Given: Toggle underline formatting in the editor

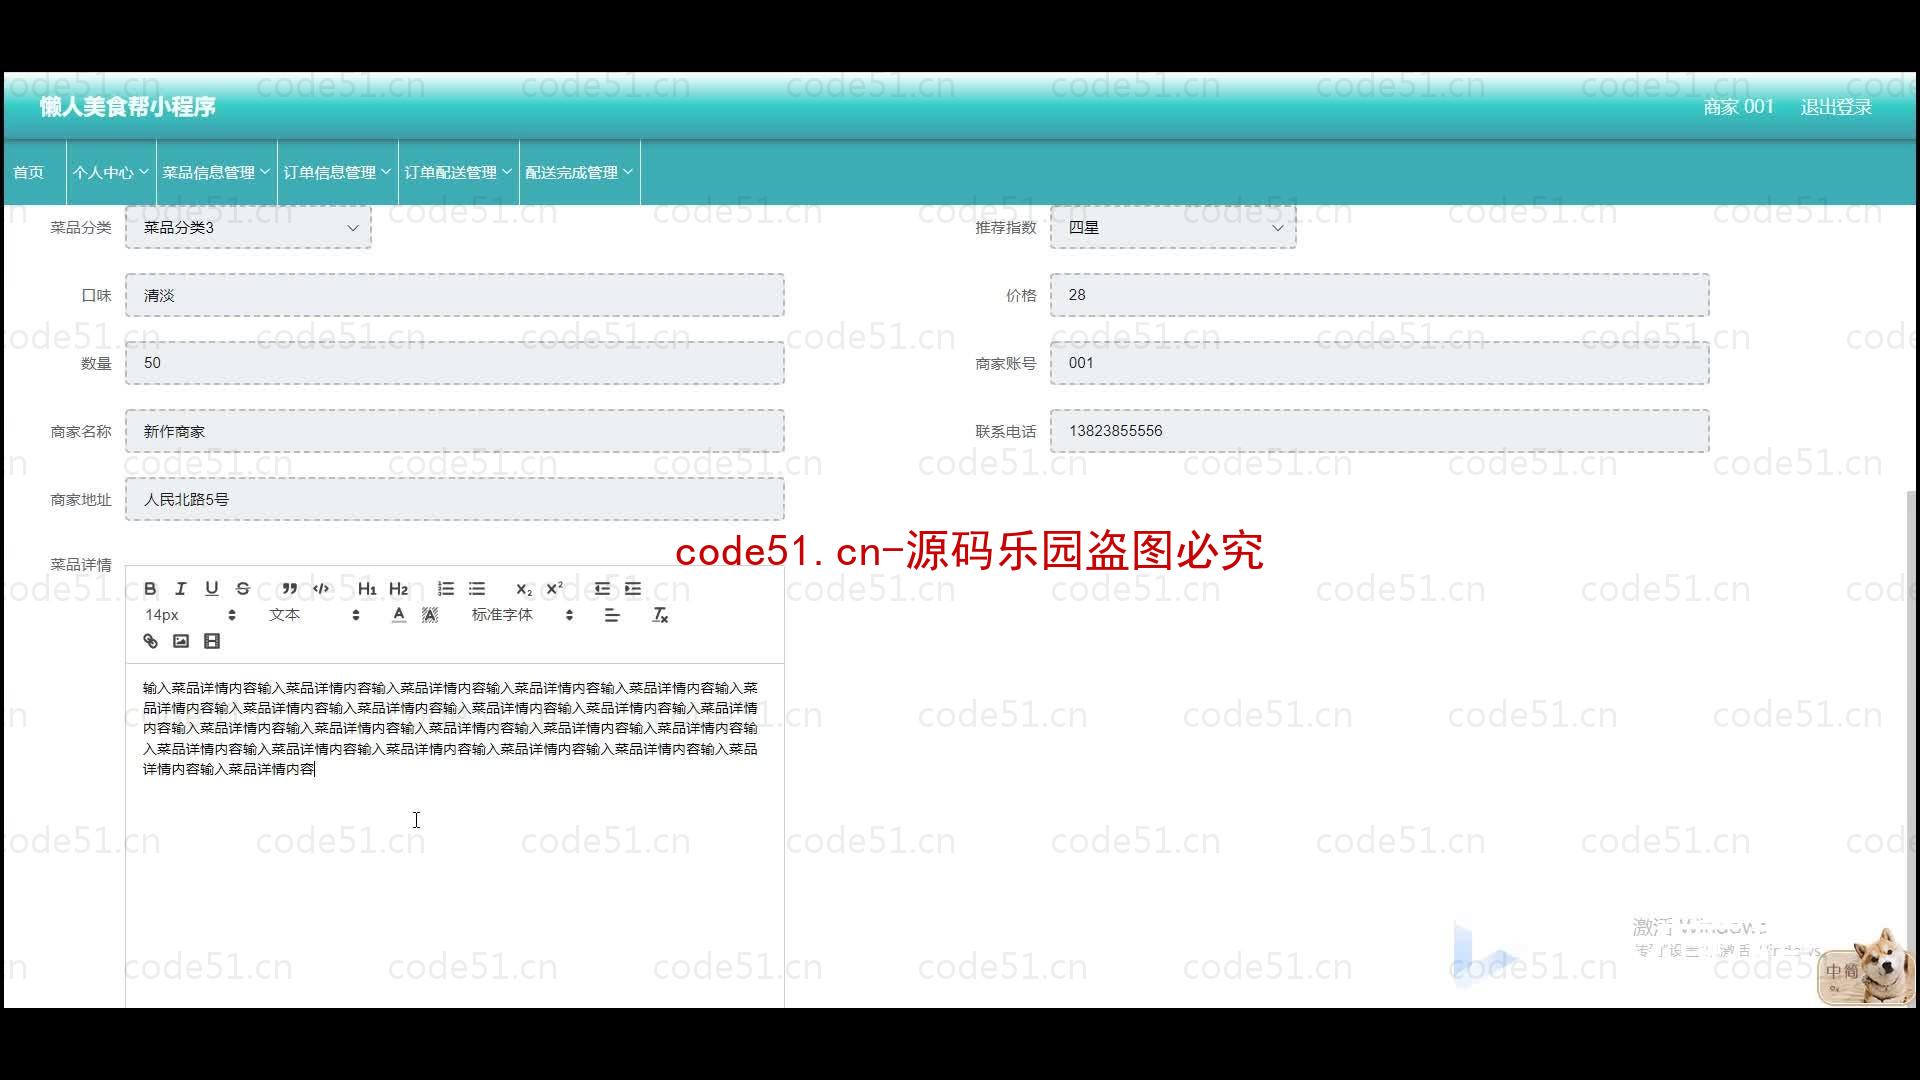Looking at the screenshot, I should [x=211, y=588].
